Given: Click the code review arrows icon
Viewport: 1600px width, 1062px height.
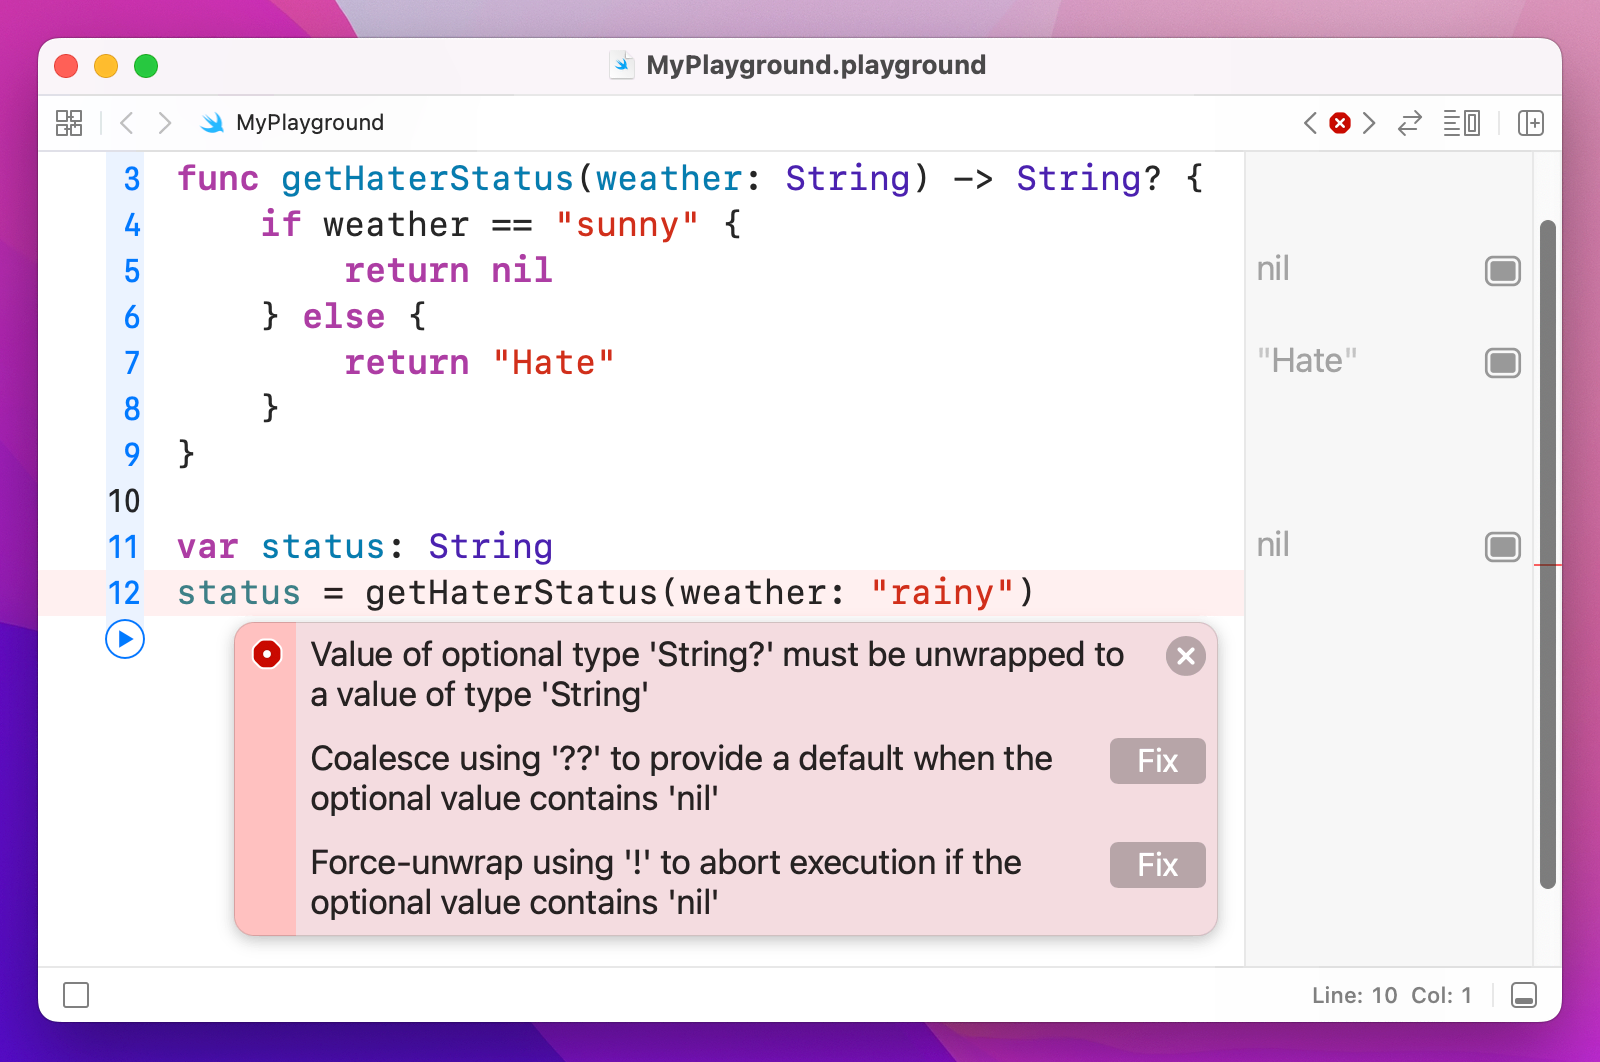Looking at the screenshot, I should tap(1409, 123).
